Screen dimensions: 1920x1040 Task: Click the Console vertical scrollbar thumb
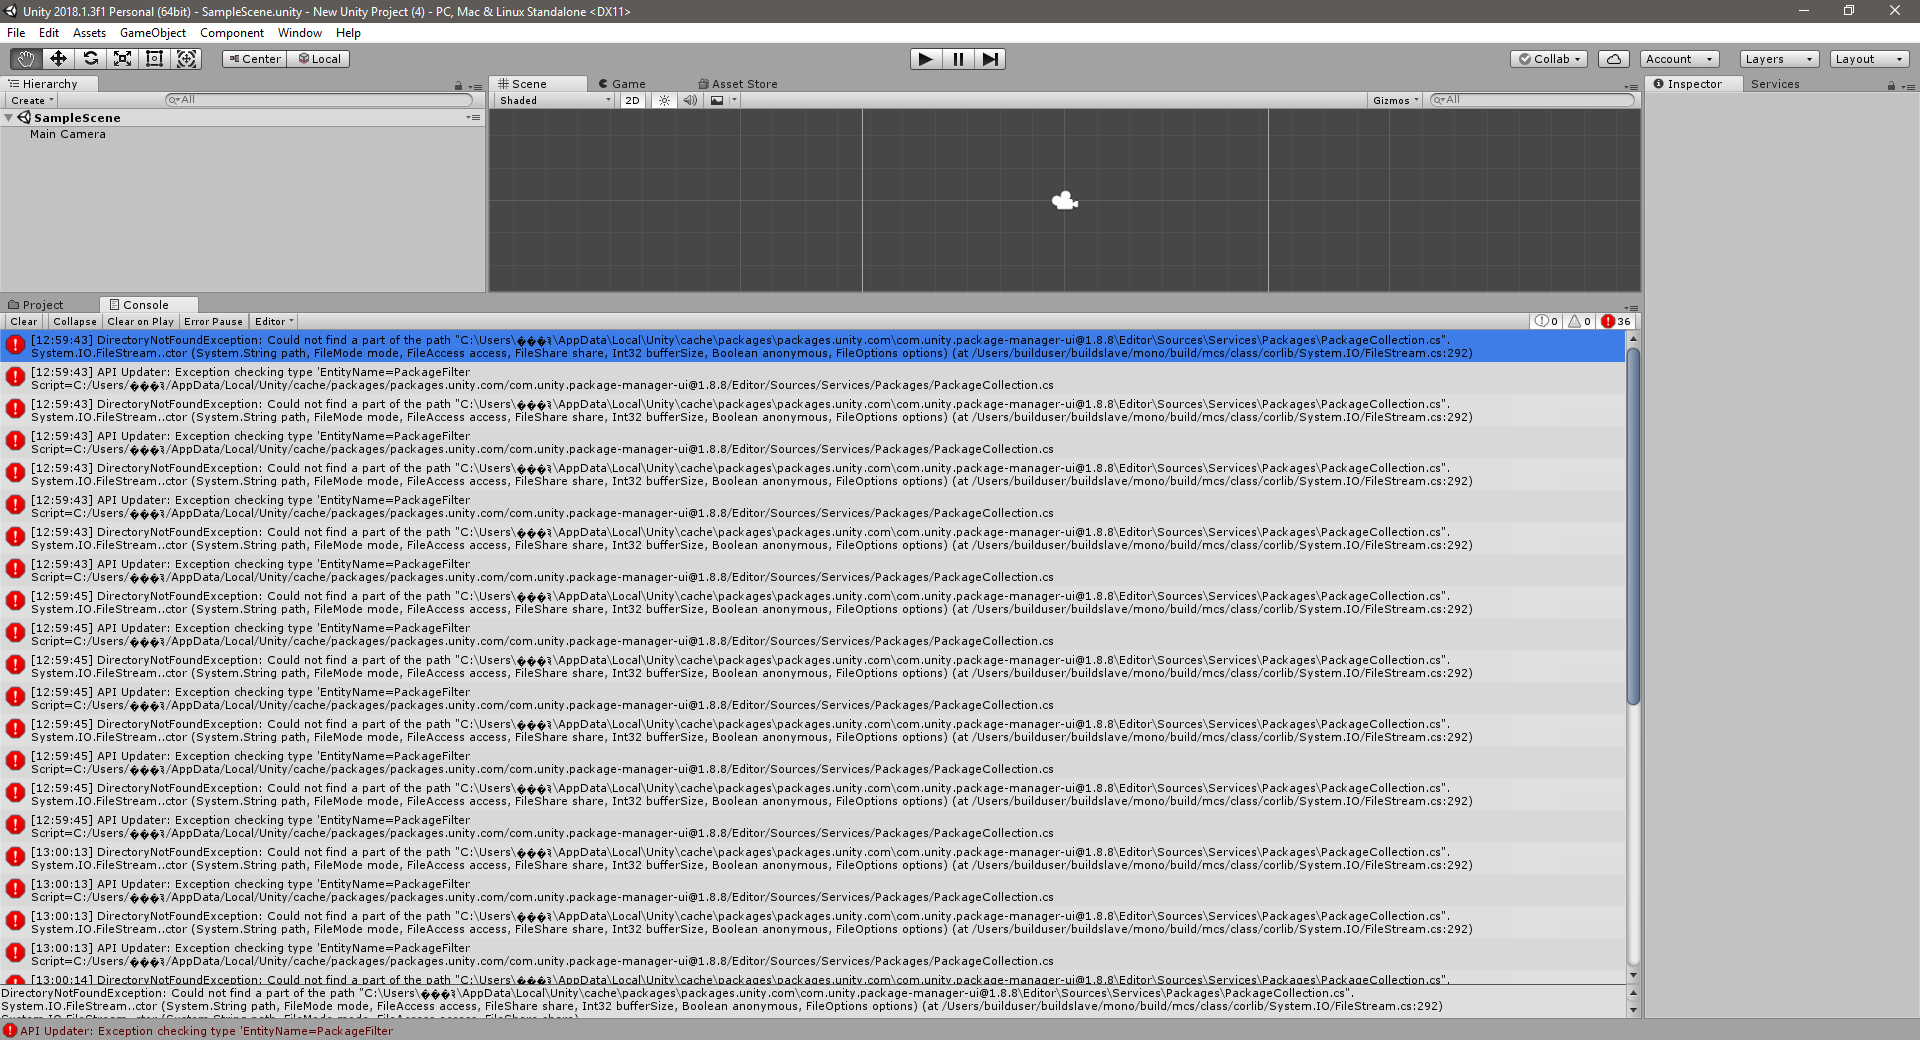click(1633, 525)
